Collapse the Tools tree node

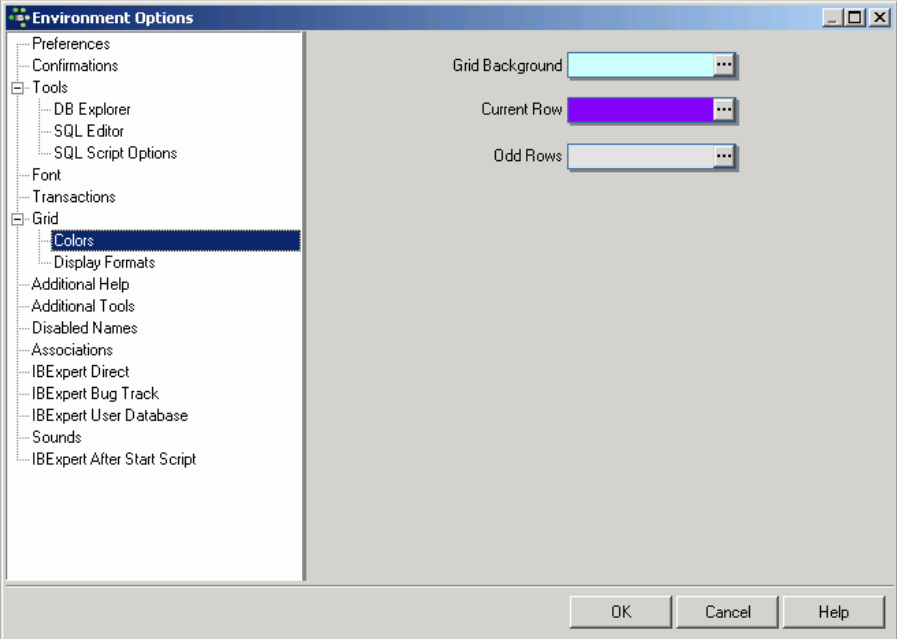click(18, 88)
